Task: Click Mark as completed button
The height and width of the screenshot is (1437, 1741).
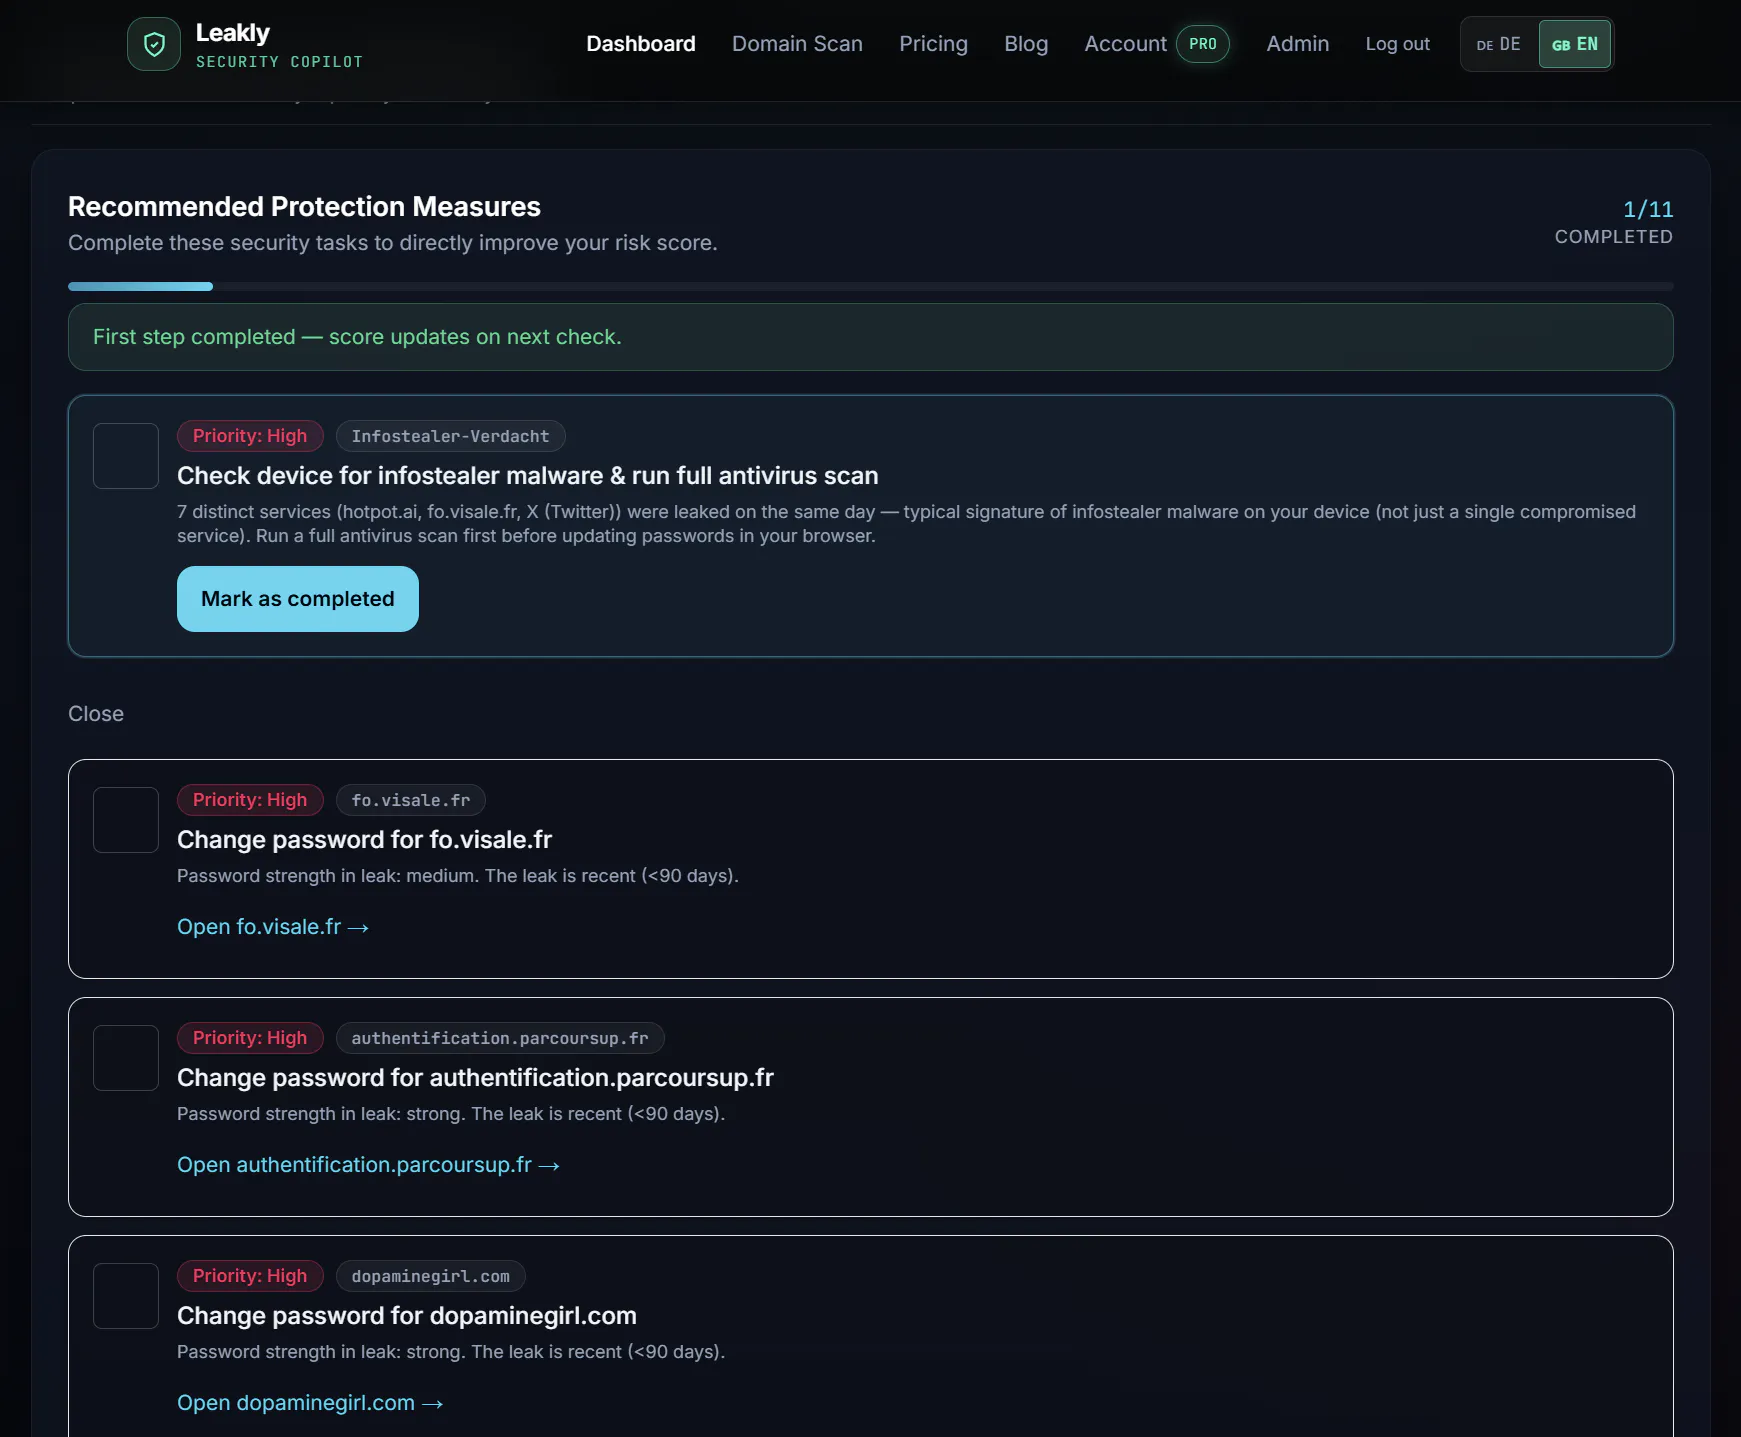Action: (x=298, y=599)
